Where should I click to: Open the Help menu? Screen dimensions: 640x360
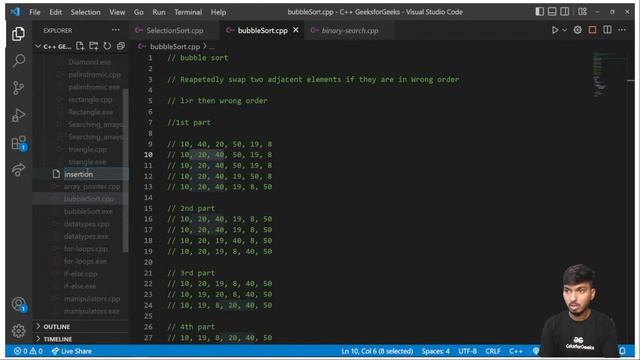pyautogui.click(x=218, y=12)
